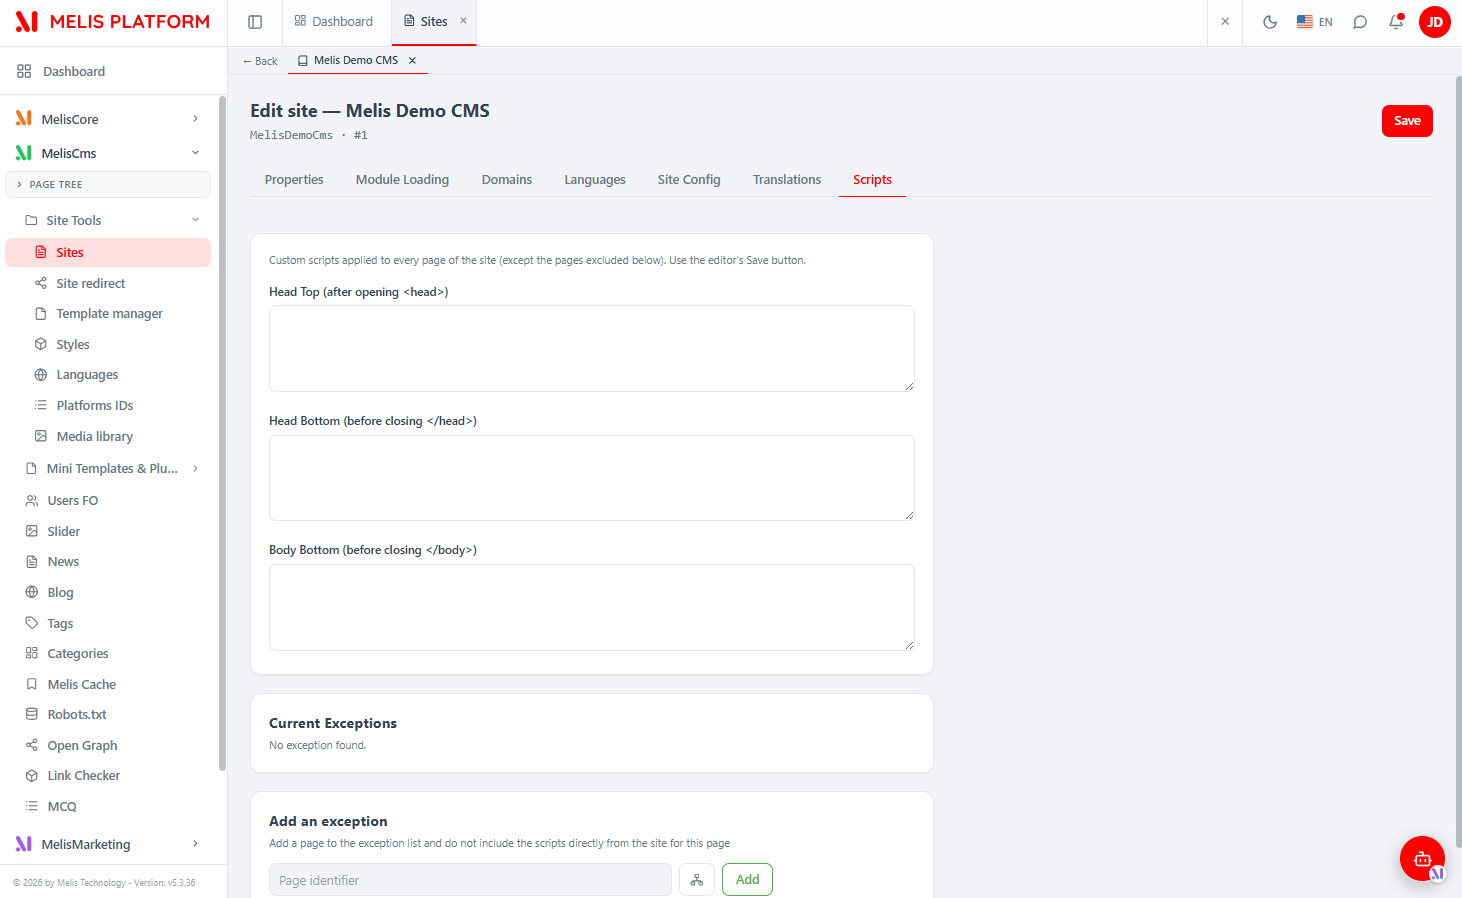Click the Robots.txt database icon
Viewport: 1462px width, 898px height.
coord(32,715)
